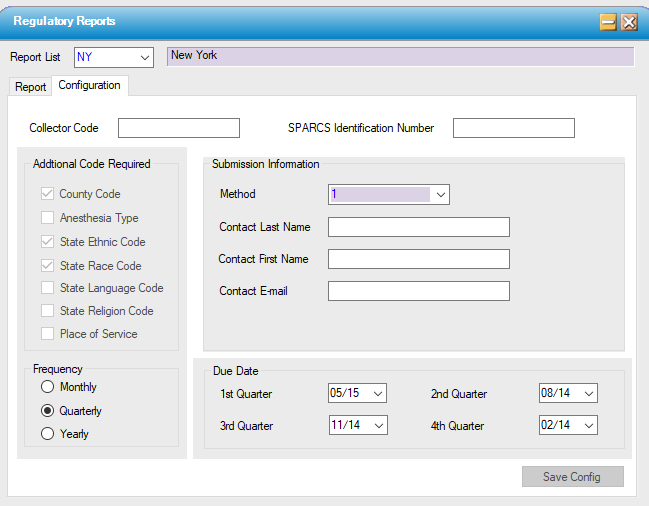649x506 pixels.
Task: Focus the SPARCS Identification Number field
Action: coord(513,128)
